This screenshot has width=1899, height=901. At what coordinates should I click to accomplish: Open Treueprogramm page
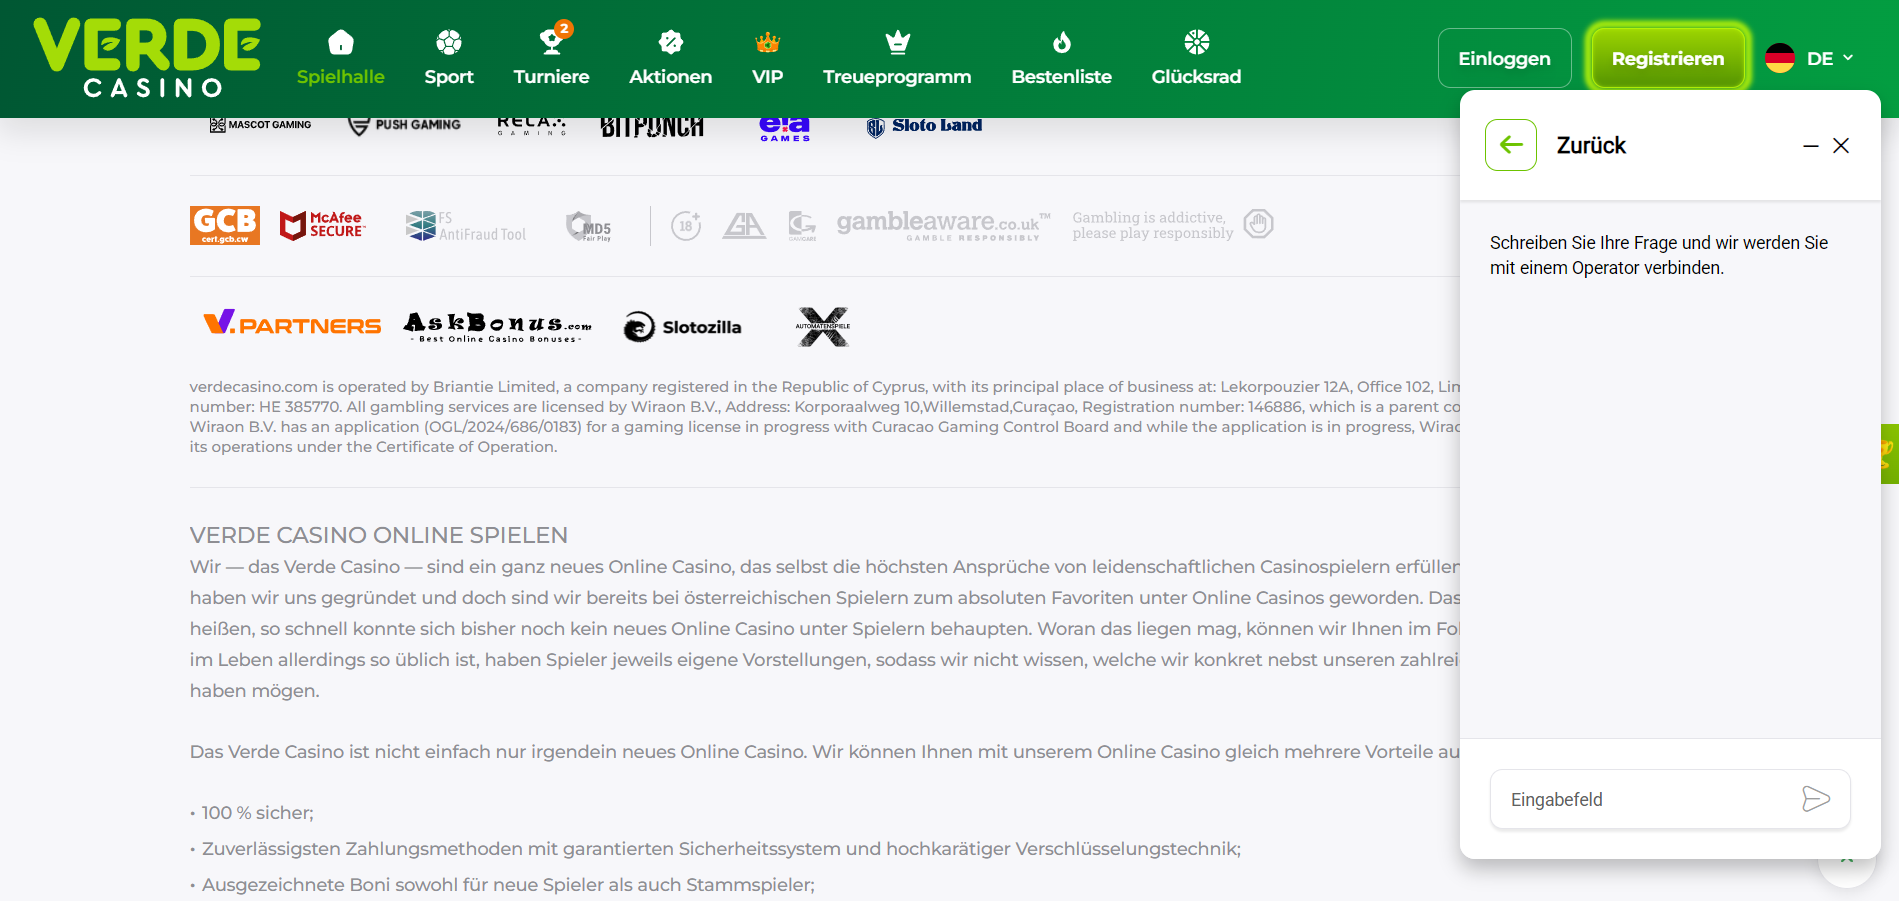897,58
